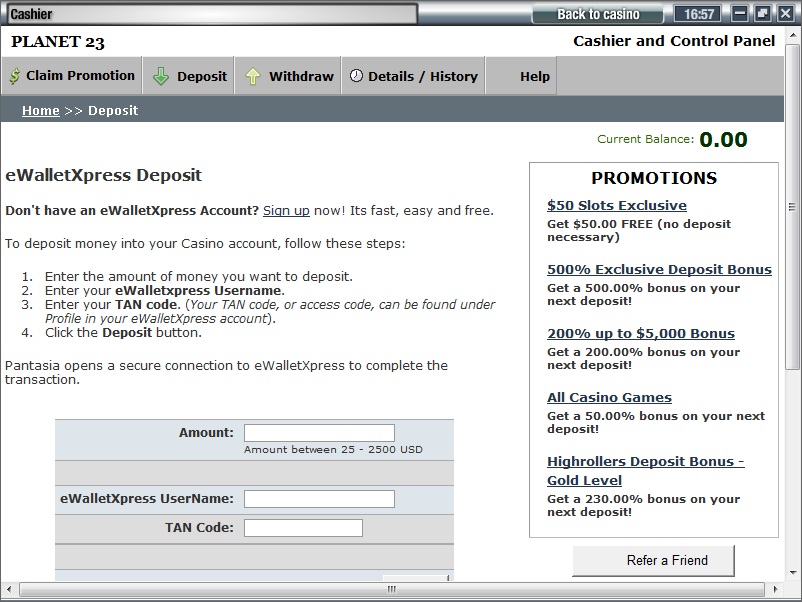Focus the Amount input field
The width and height of the screenshot is (802, 602).
tap(319, 433)
